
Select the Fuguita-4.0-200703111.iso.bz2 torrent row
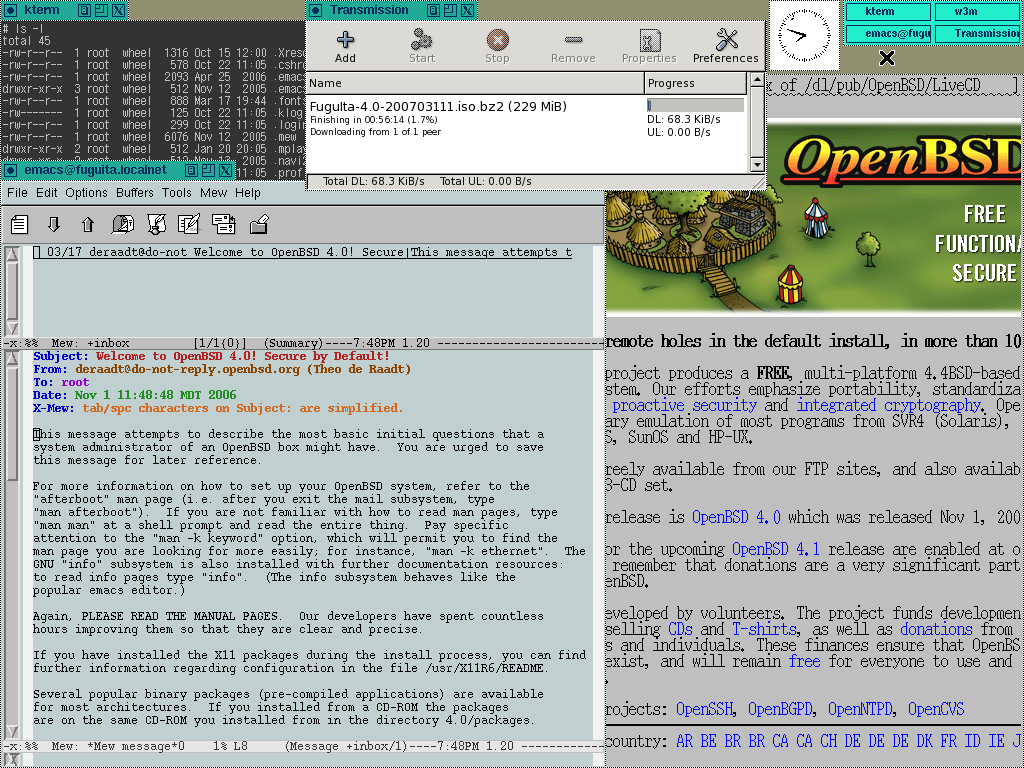point(526,119)
